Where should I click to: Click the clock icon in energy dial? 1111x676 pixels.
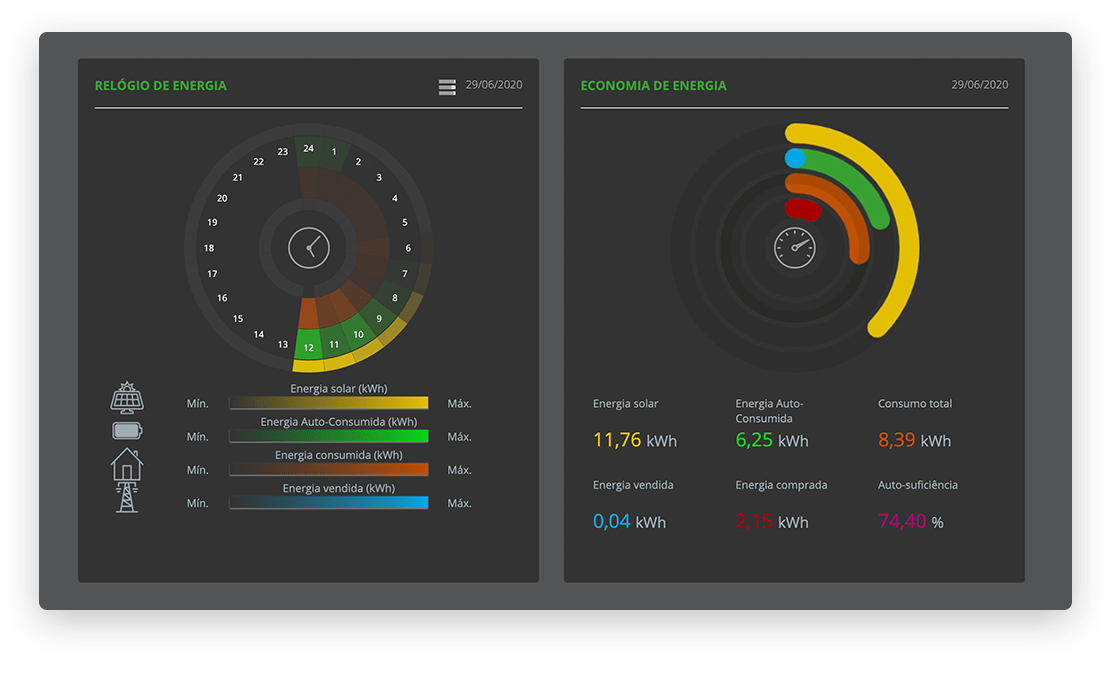coord(309,247)
